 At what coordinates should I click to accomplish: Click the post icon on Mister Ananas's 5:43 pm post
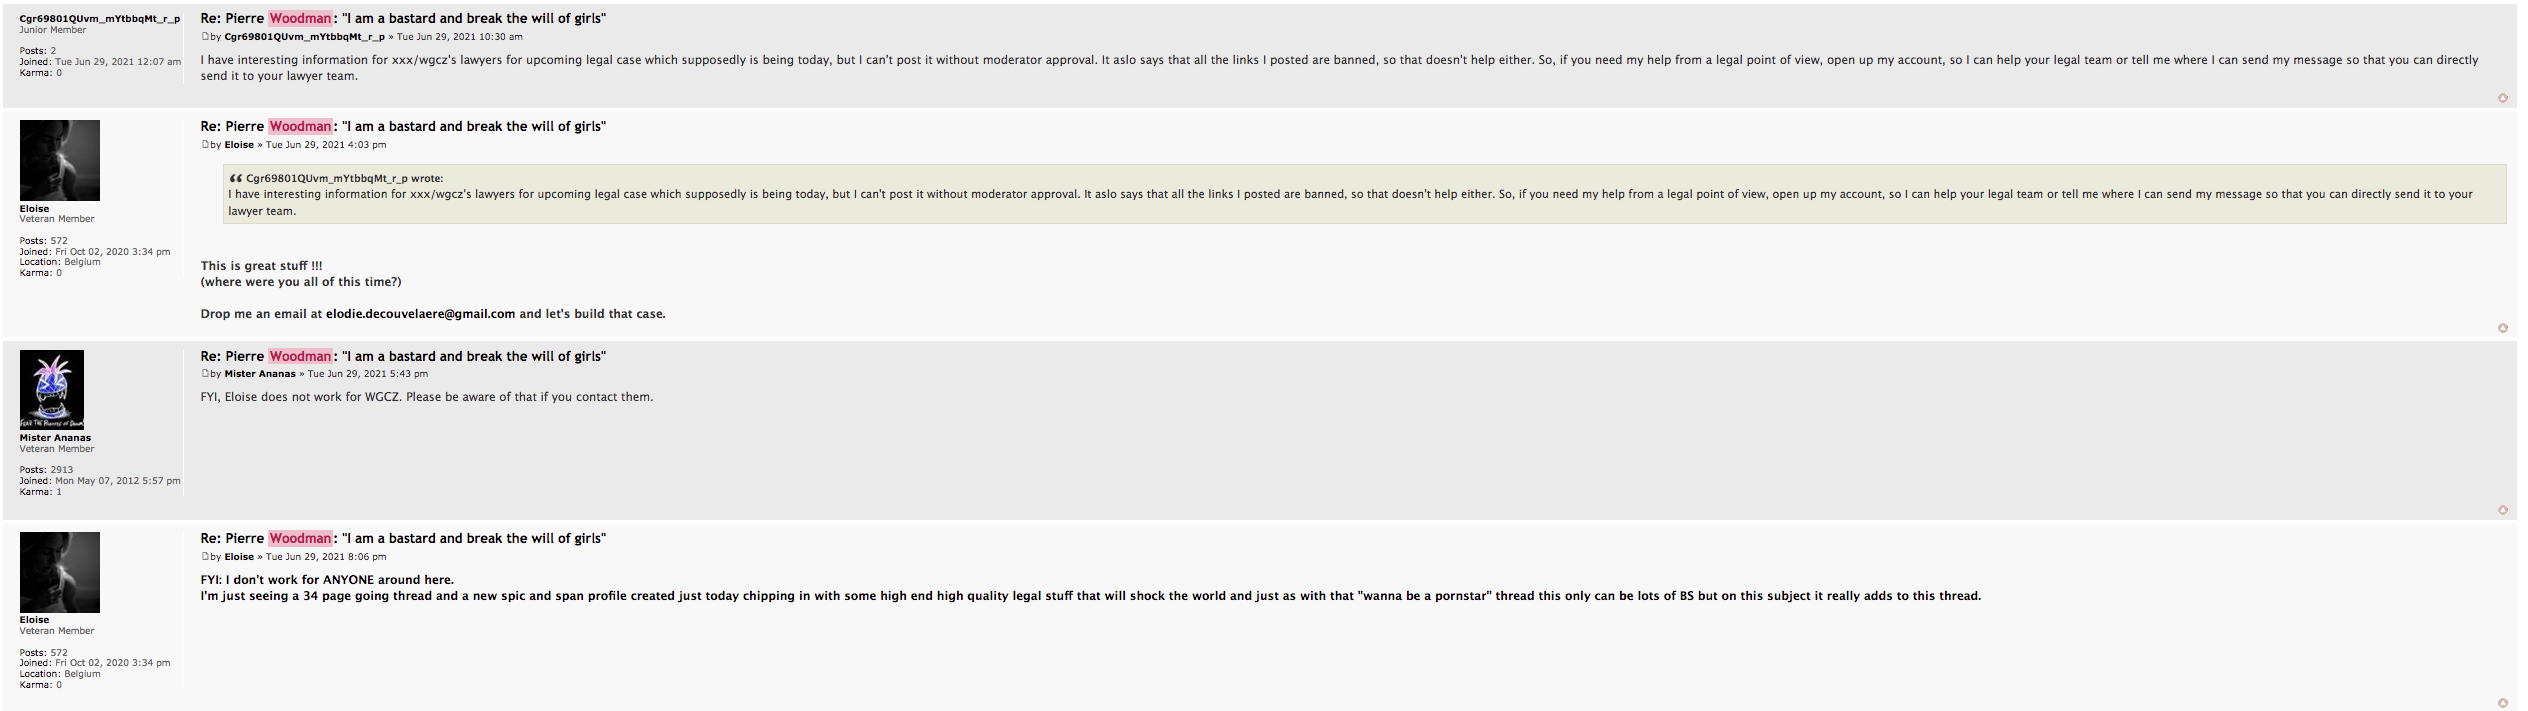tap(205, 374)
